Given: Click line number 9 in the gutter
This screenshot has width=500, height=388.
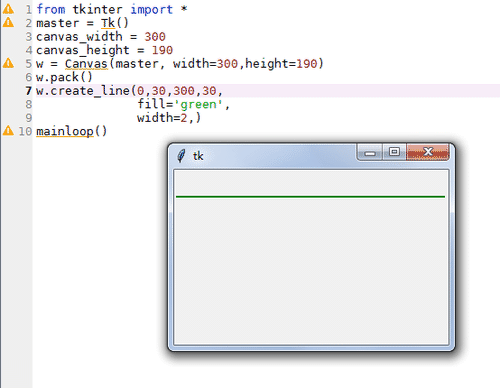Looking at the screenshot, I should point(29,118).
